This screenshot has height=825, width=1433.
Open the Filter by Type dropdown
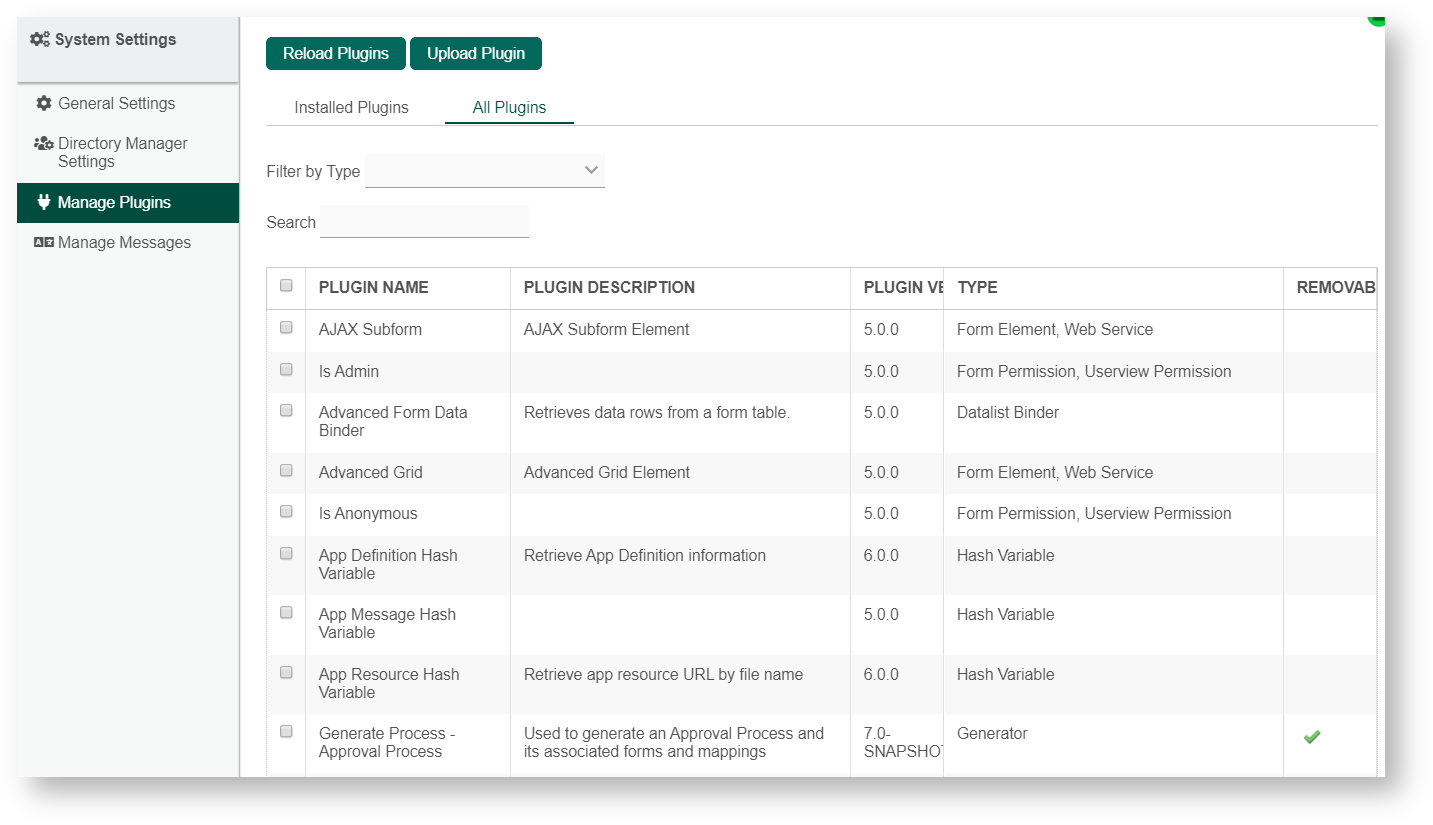(485, 171)
